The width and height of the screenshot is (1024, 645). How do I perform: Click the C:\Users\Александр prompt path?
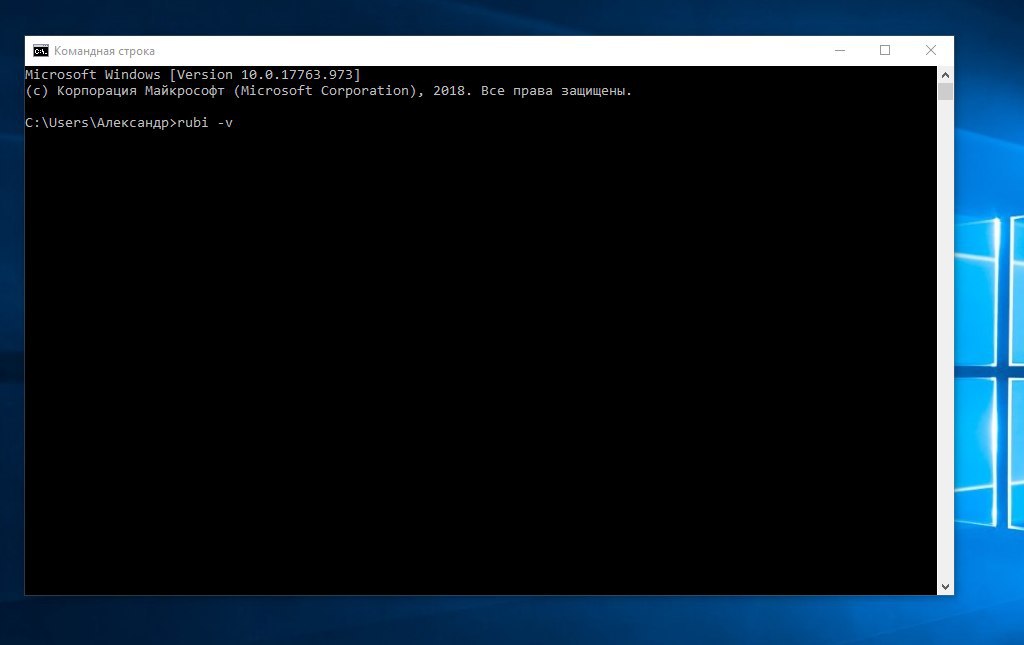[97, 123]
